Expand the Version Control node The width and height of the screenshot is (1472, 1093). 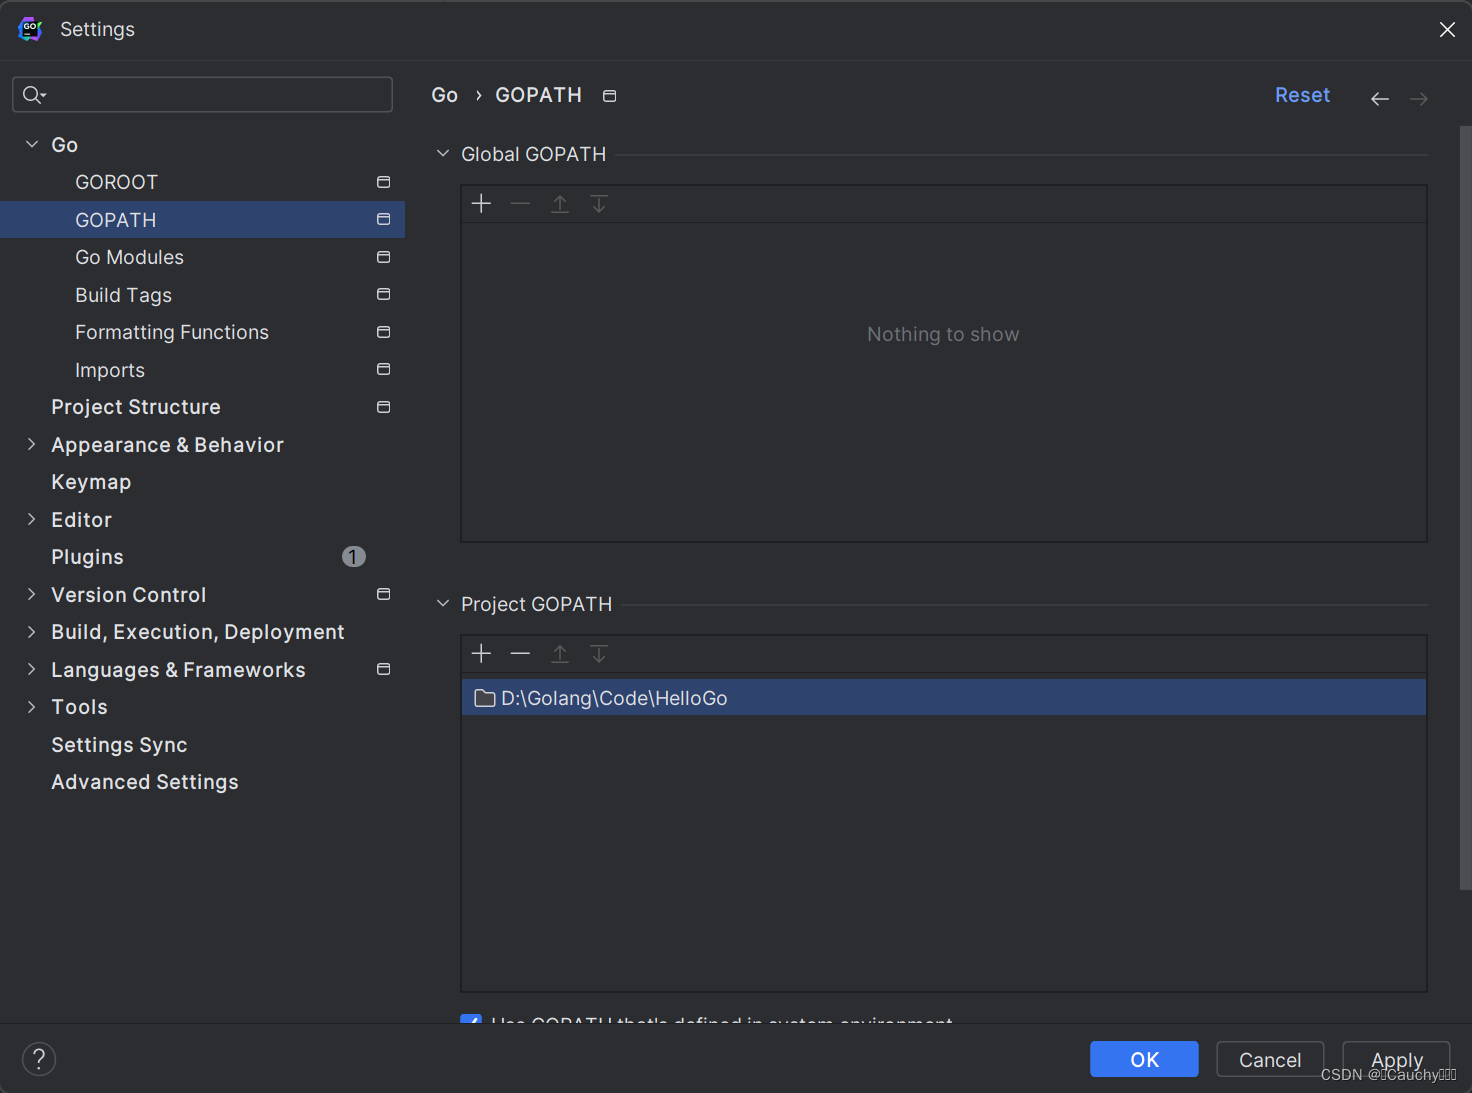[32, 594]
